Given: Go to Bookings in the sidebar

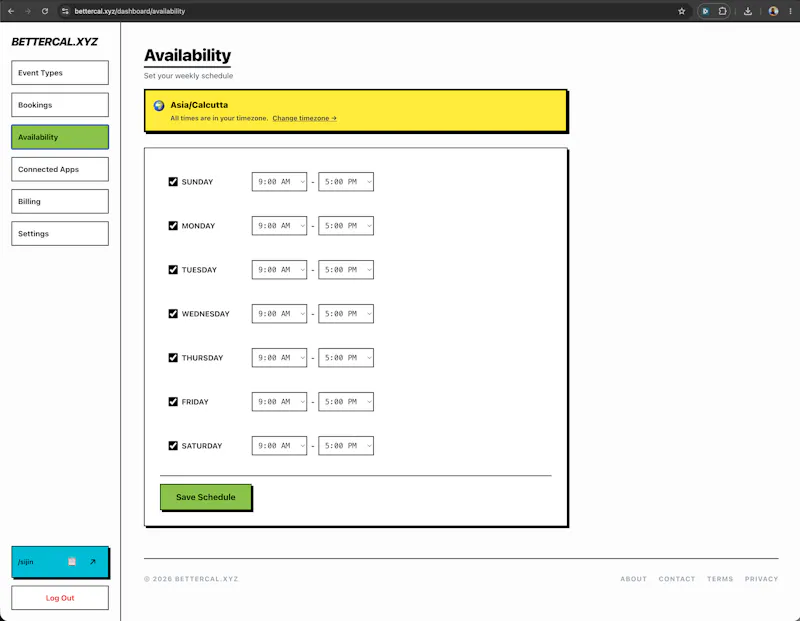Looking at the screenshot, I should pos(60,105).
